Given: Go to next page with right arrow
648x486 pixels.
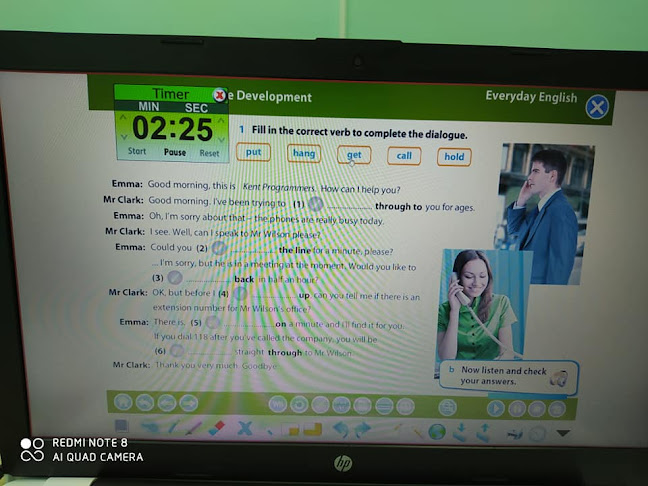Looking at the screenshot, I should (188, 403).
